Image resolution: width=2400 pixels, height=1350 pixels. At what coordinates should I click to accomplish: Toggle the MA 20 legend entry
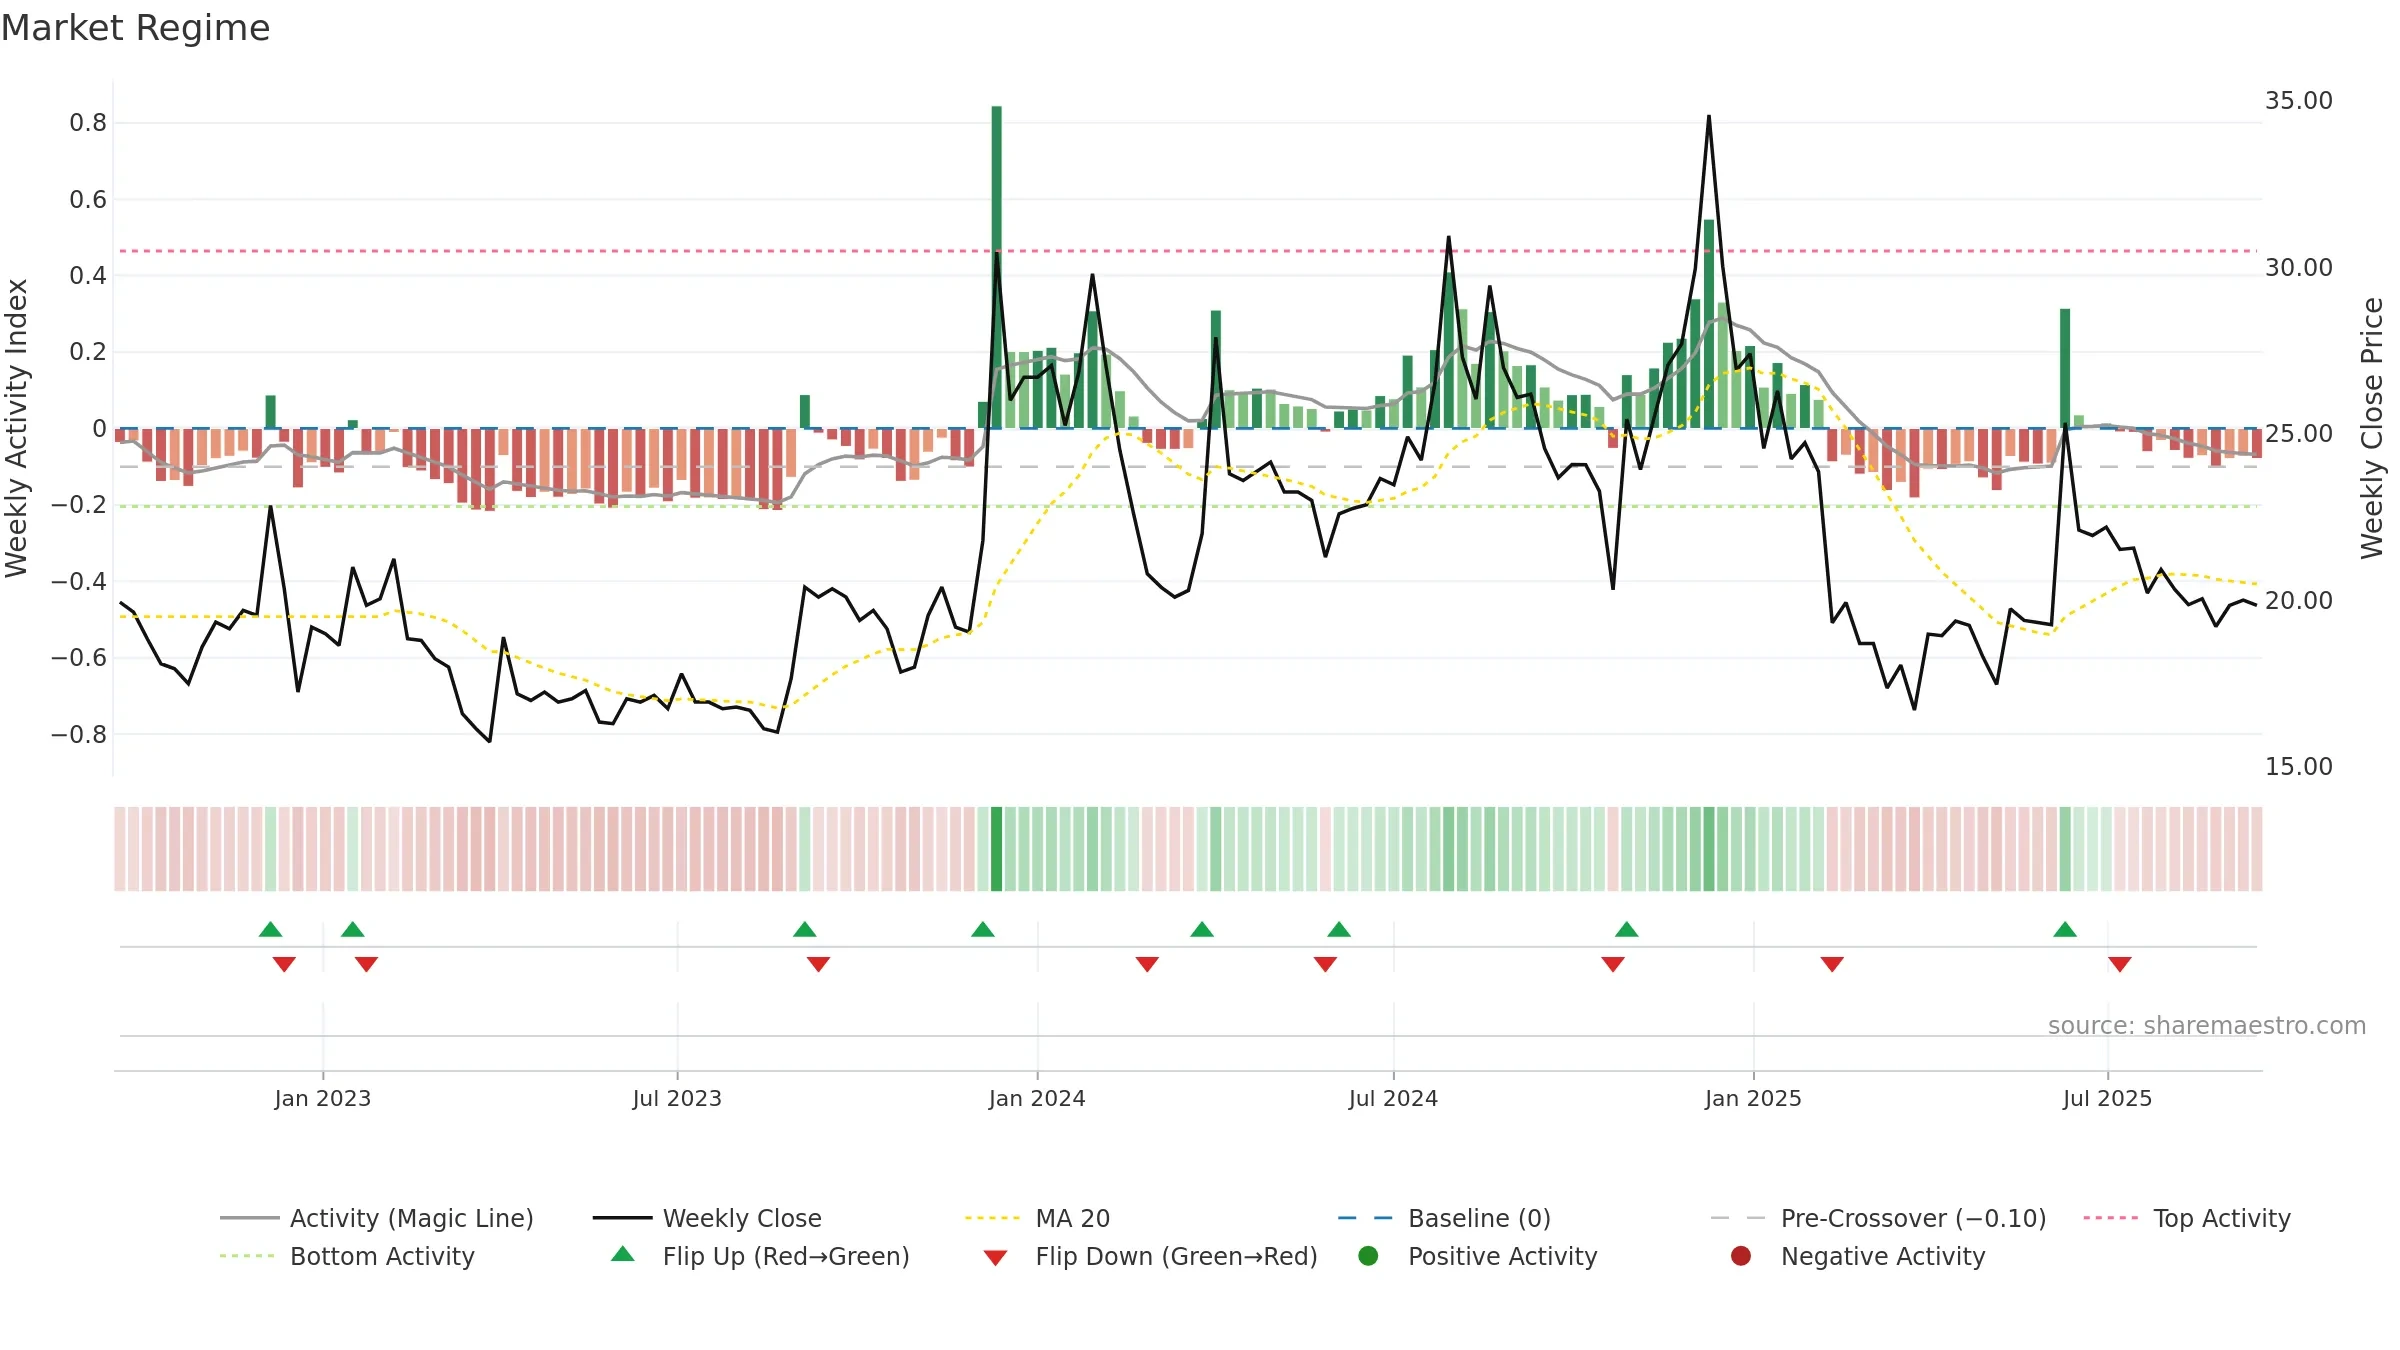point(1037,1218)
